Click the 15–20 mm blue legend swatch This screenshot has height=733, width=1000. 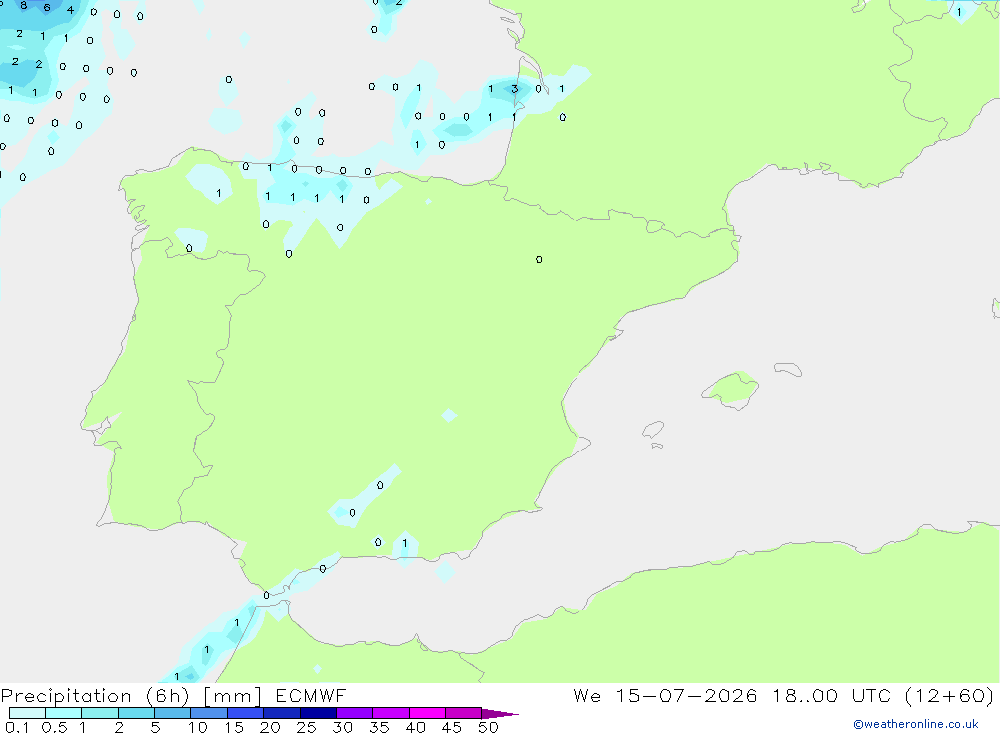click(x=245, y=713)
